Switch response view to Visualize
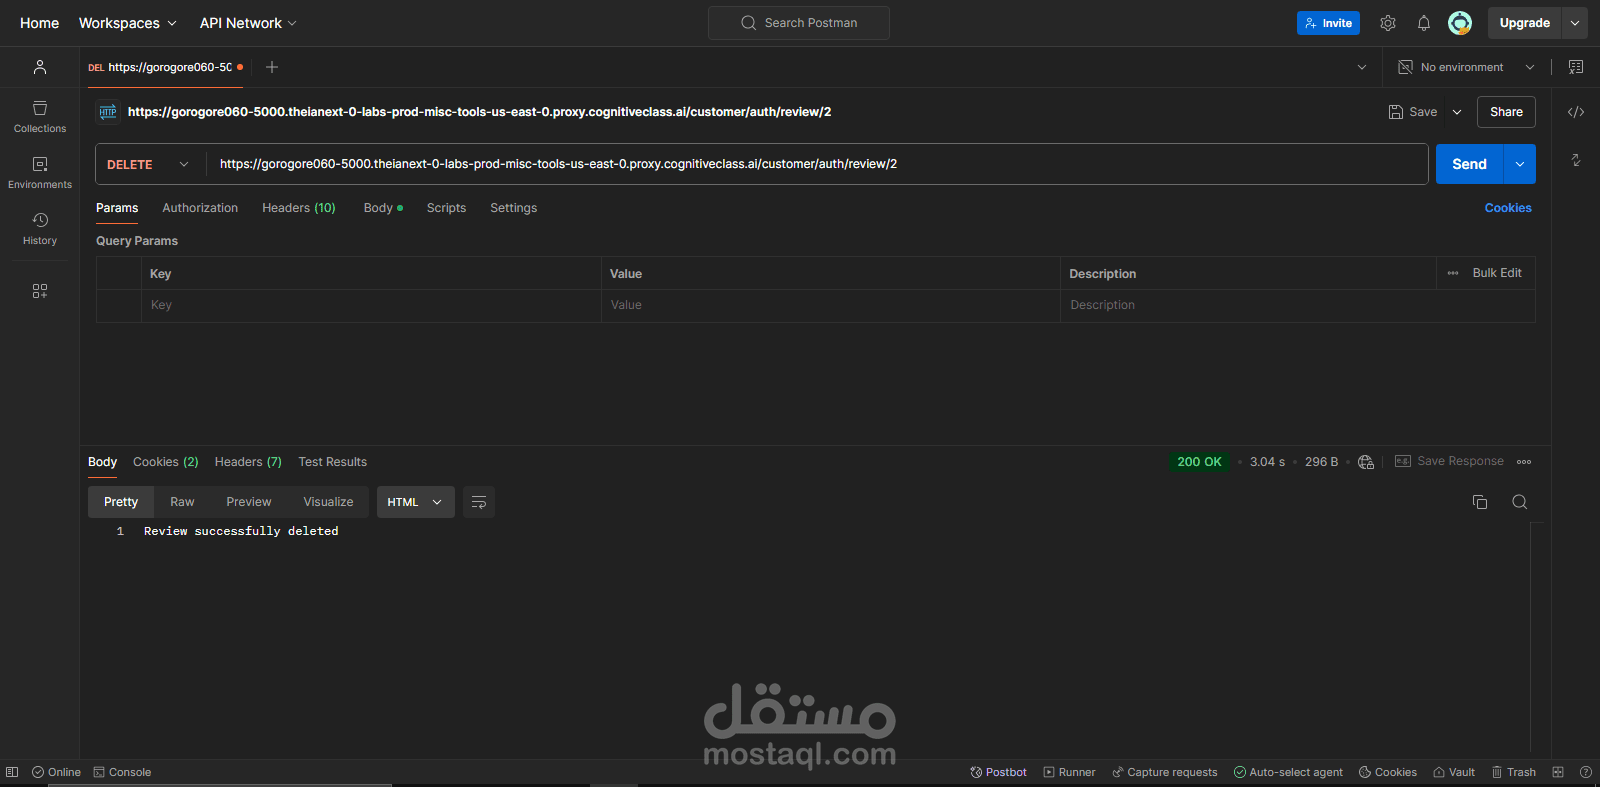 click(328, 502)
